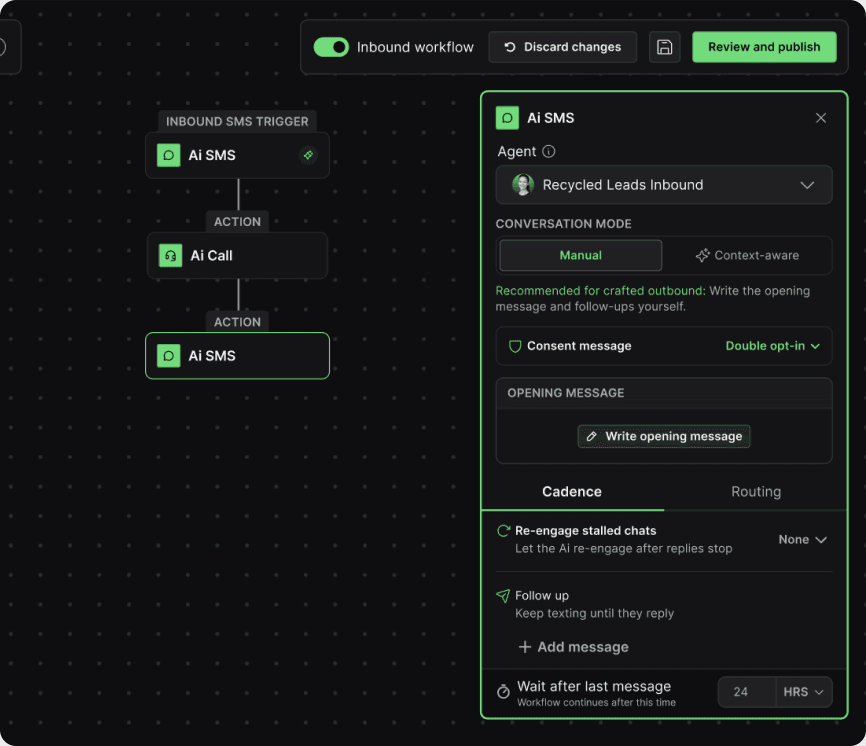Click the OPENING MESSAGE heading
The height and width of the screenshot is (746, 866).
click(566, 393)
